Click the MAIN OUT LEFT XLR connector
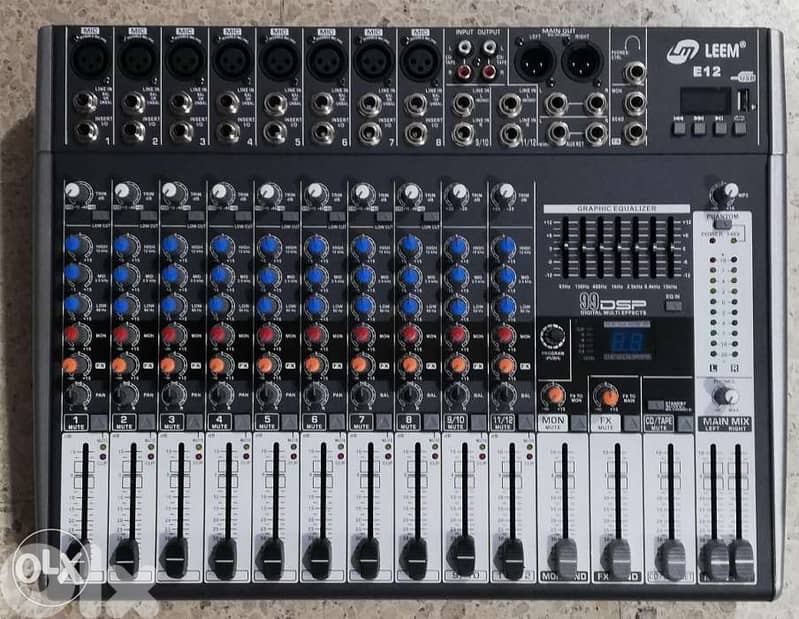 [x=535, y=60]
